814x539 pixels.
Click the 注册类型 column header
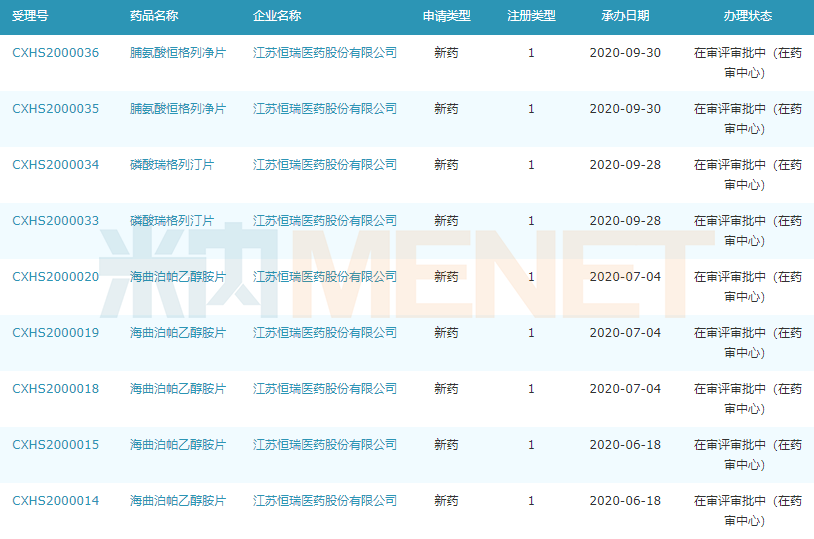point(531,16)
